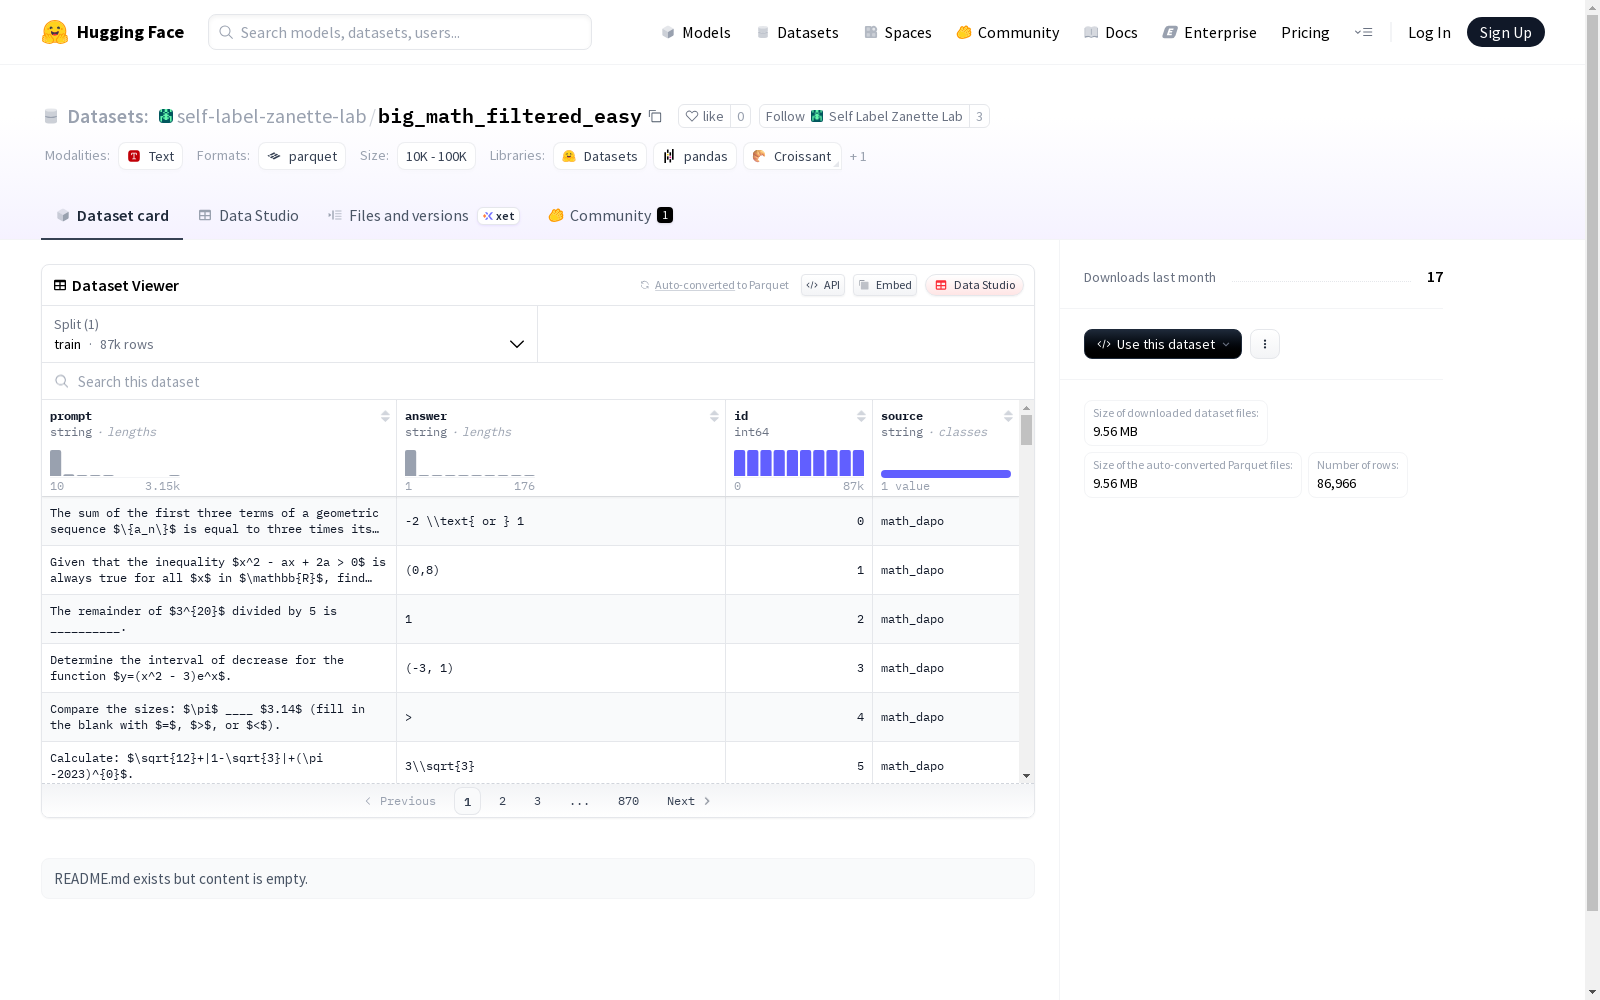Select the 10K - 100K size tag
Screen dimensions: 1600x1000
tap(436, 156)
